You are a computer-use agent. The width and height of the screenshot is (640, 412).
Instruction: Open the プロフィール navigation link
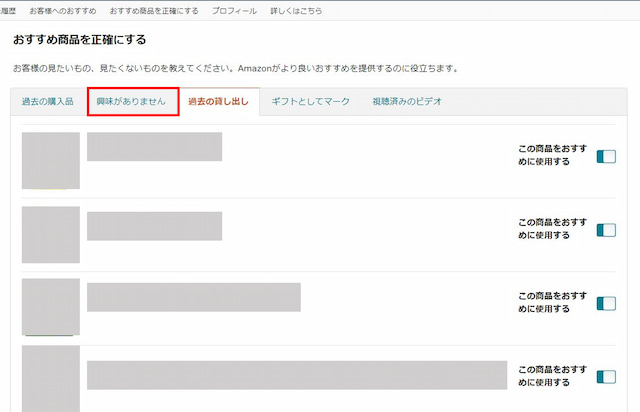(234, 11)
